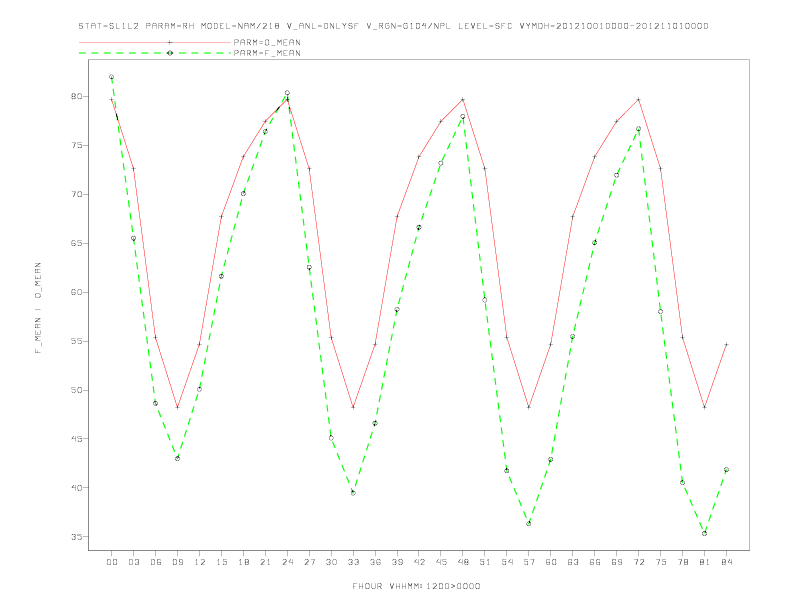This screenshot has width=792, height=612.
Task: Click the x-axis tick label 78
Action: tap(683, 562)
